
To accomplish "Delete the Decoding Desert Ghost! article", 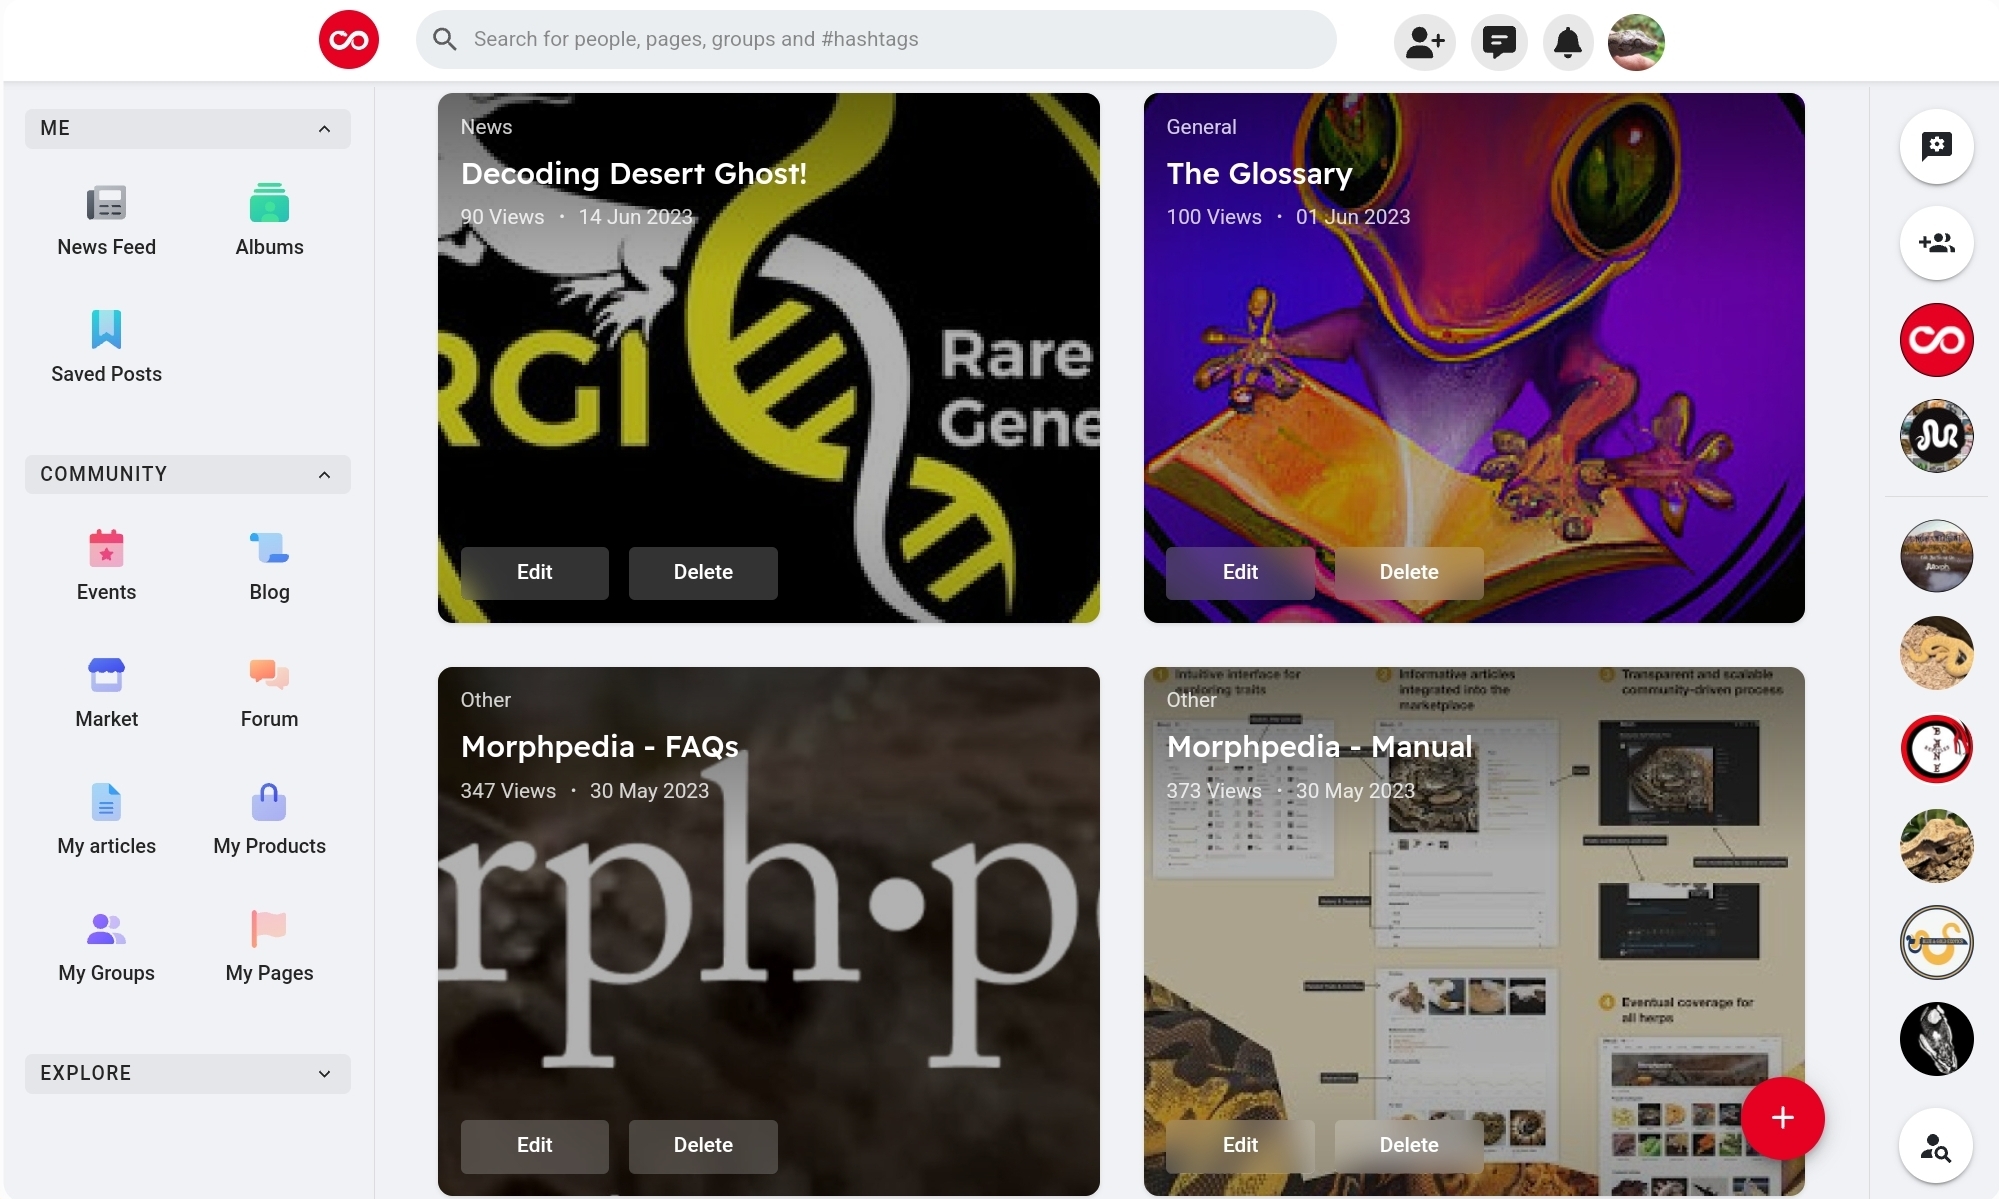I will point(703,572).
